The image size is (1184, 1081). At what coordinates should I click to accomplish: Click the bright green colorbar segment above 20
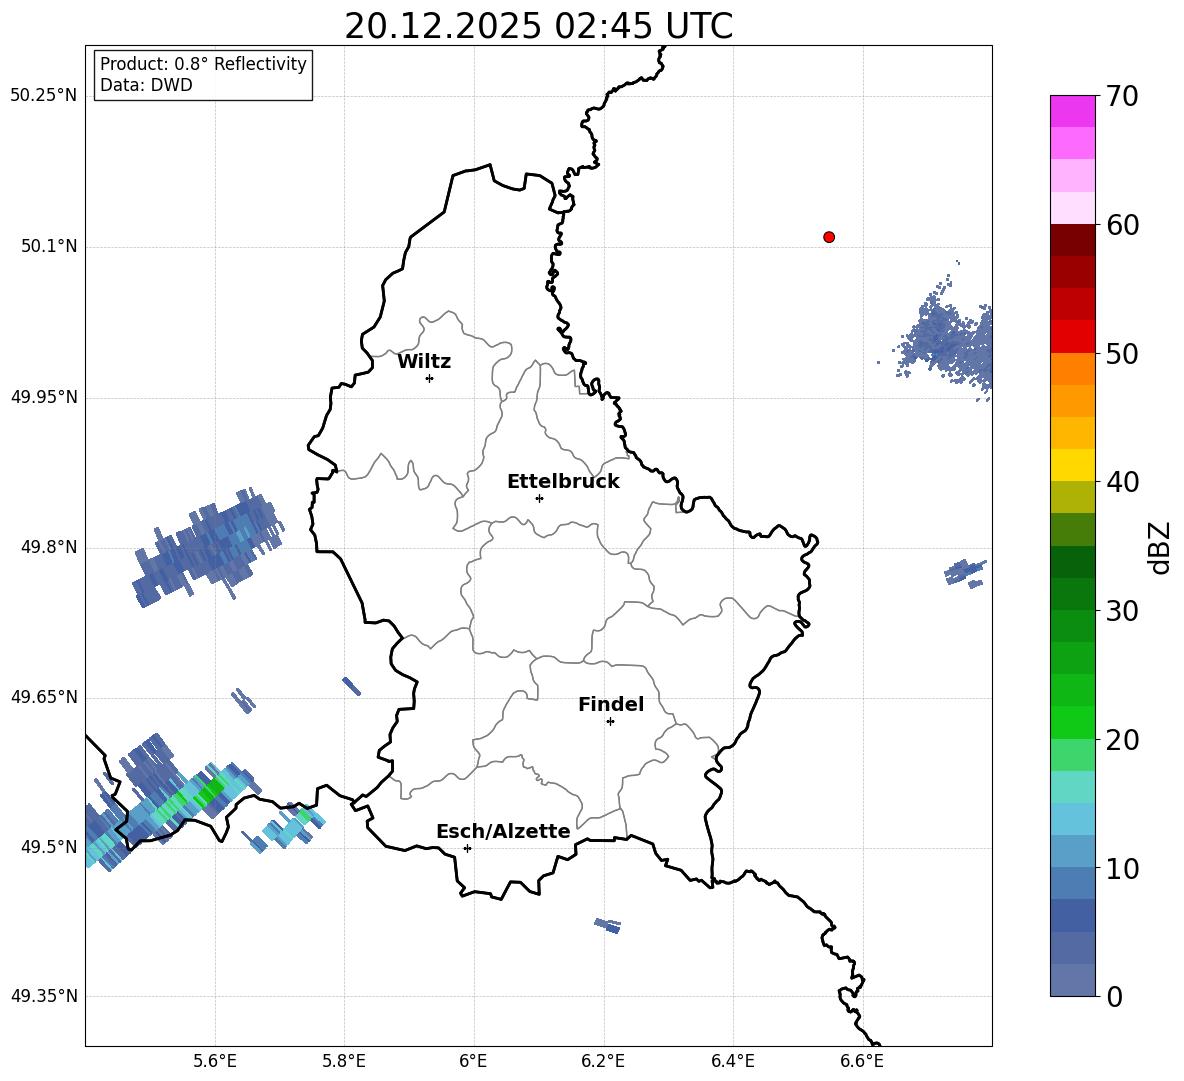tap(1073, 722)
